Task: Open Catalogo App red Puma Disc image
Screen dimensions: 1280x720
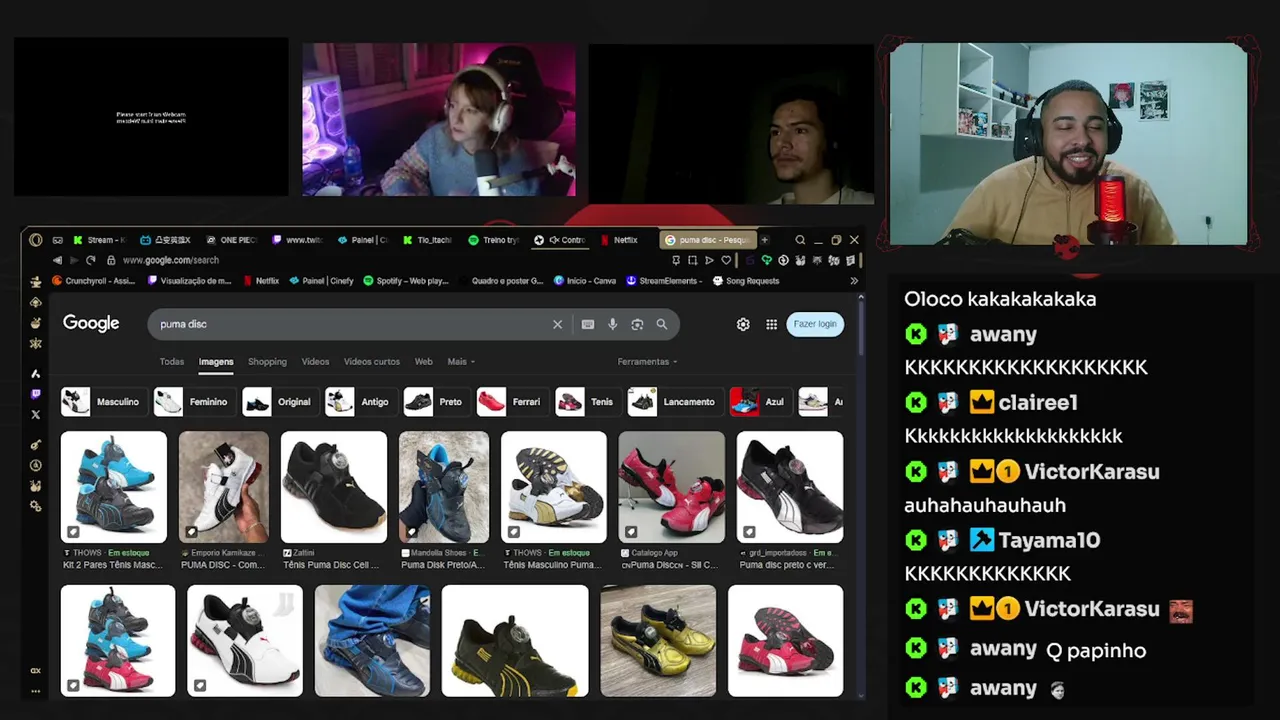Action: (672, 487)
